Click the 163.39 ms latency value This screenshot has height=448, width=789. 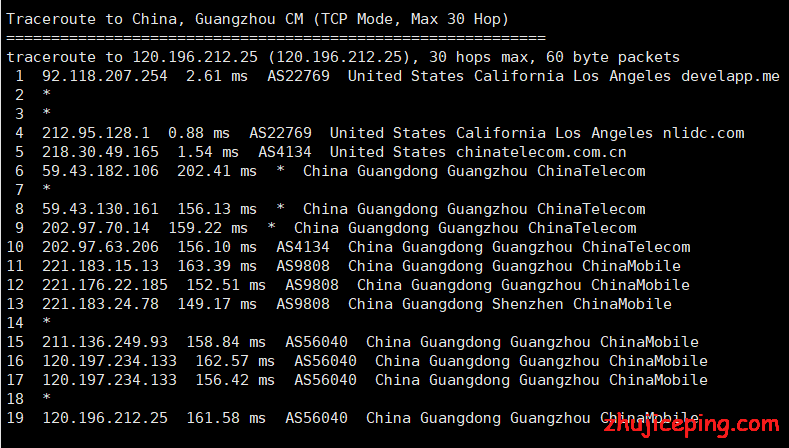pos(217,266)
